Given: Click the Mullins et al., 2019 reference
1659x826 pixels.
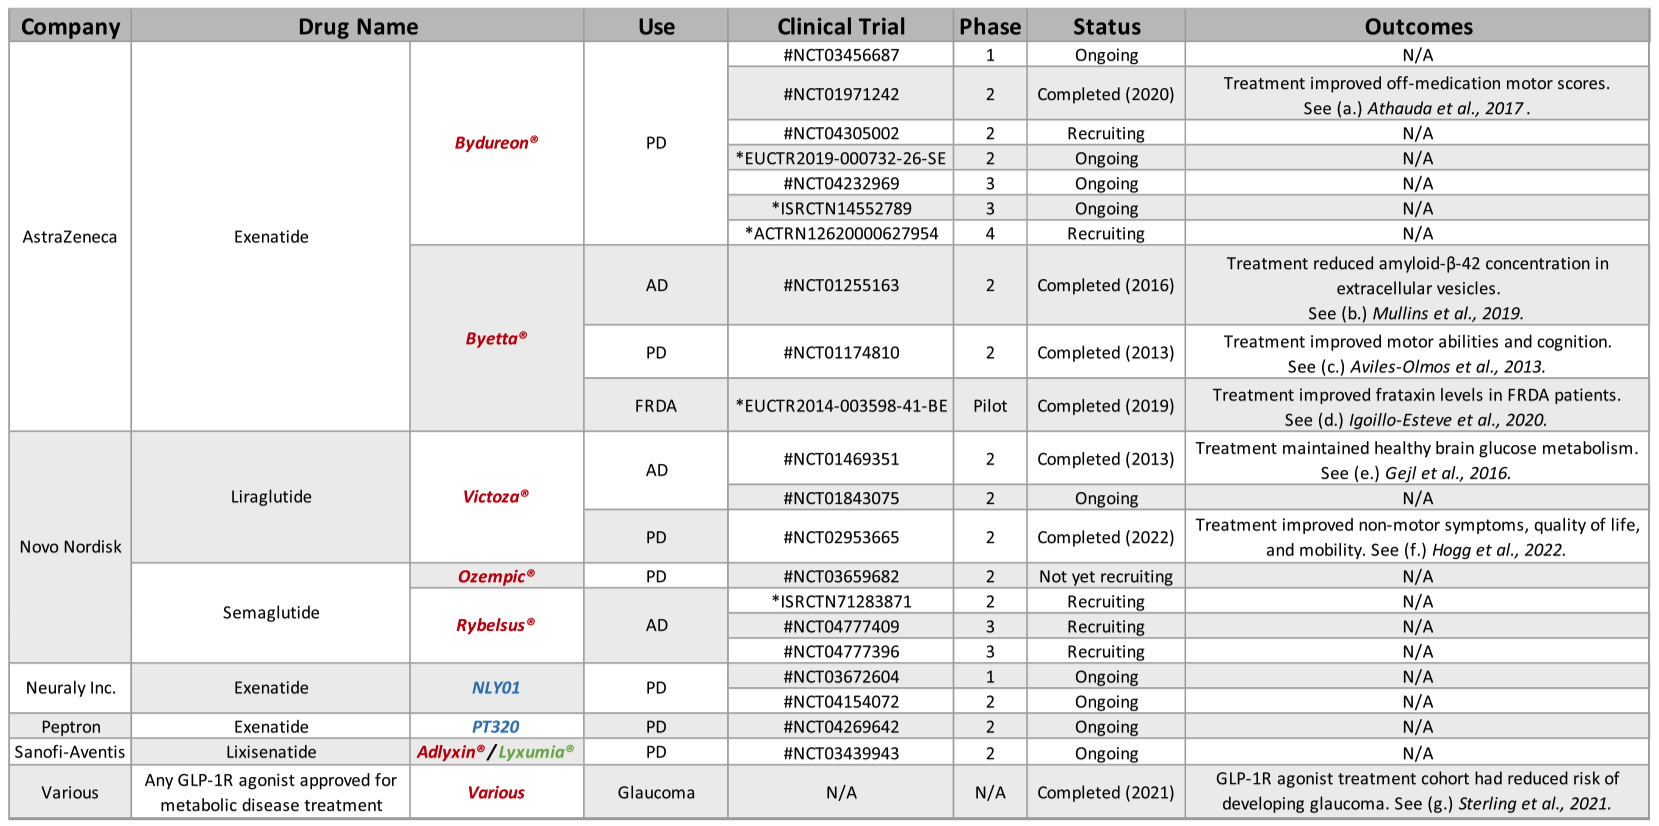Looking at the screenshot, I should click(x=1447, y=313).
